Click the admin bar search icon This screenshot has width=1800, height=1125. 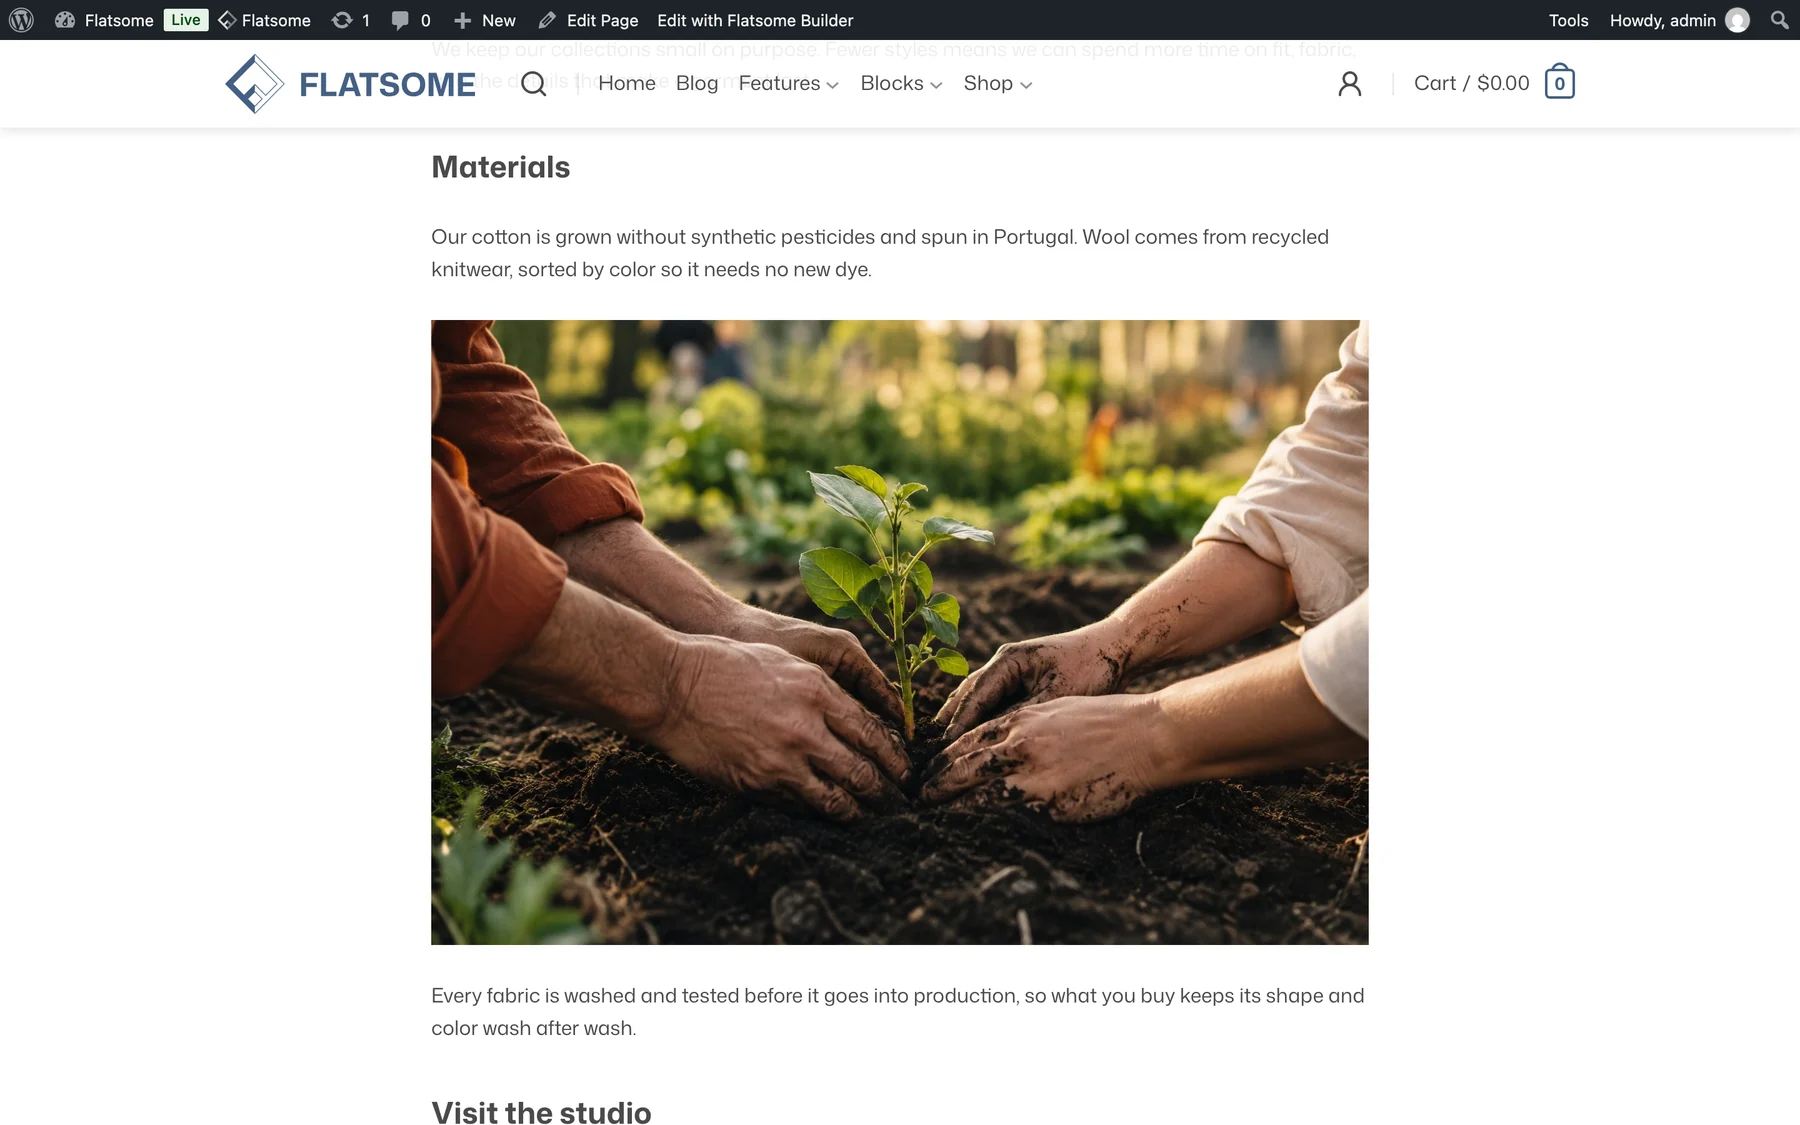(x=1779, y=20)
